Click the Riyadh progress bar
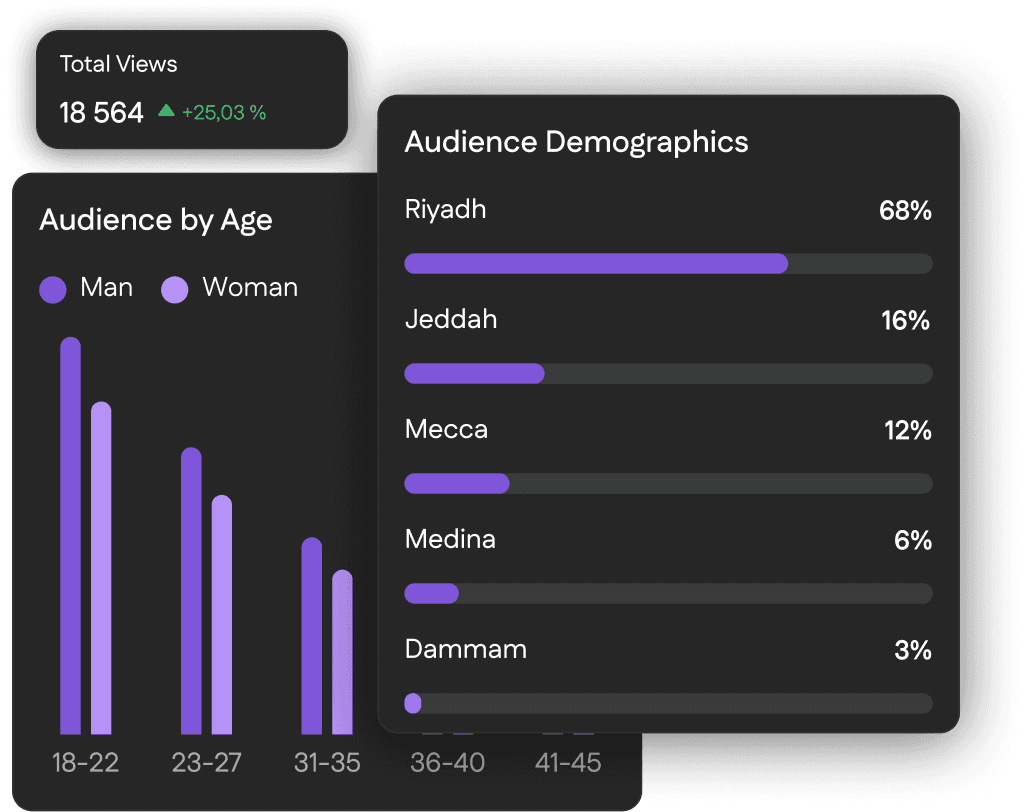 pos(668,264)
